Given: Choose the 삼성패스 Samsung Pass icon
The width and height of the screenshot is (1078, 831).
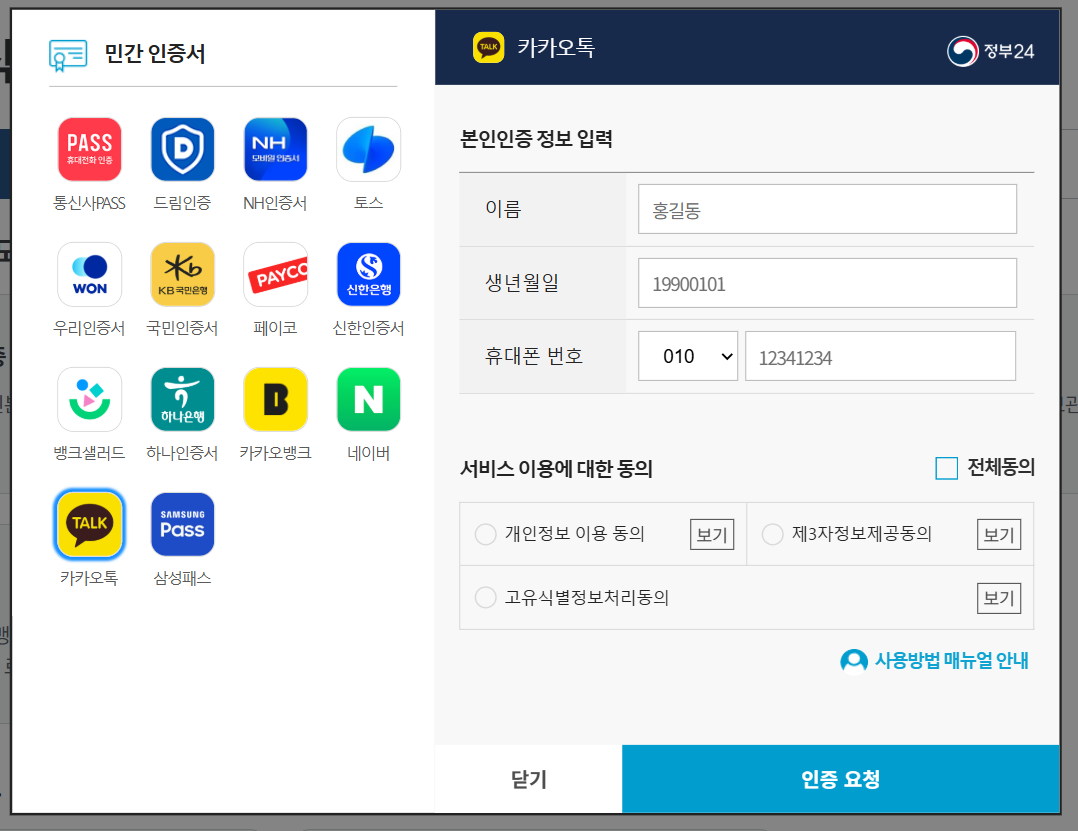Looking at the screenshot, I should [182, 524].
